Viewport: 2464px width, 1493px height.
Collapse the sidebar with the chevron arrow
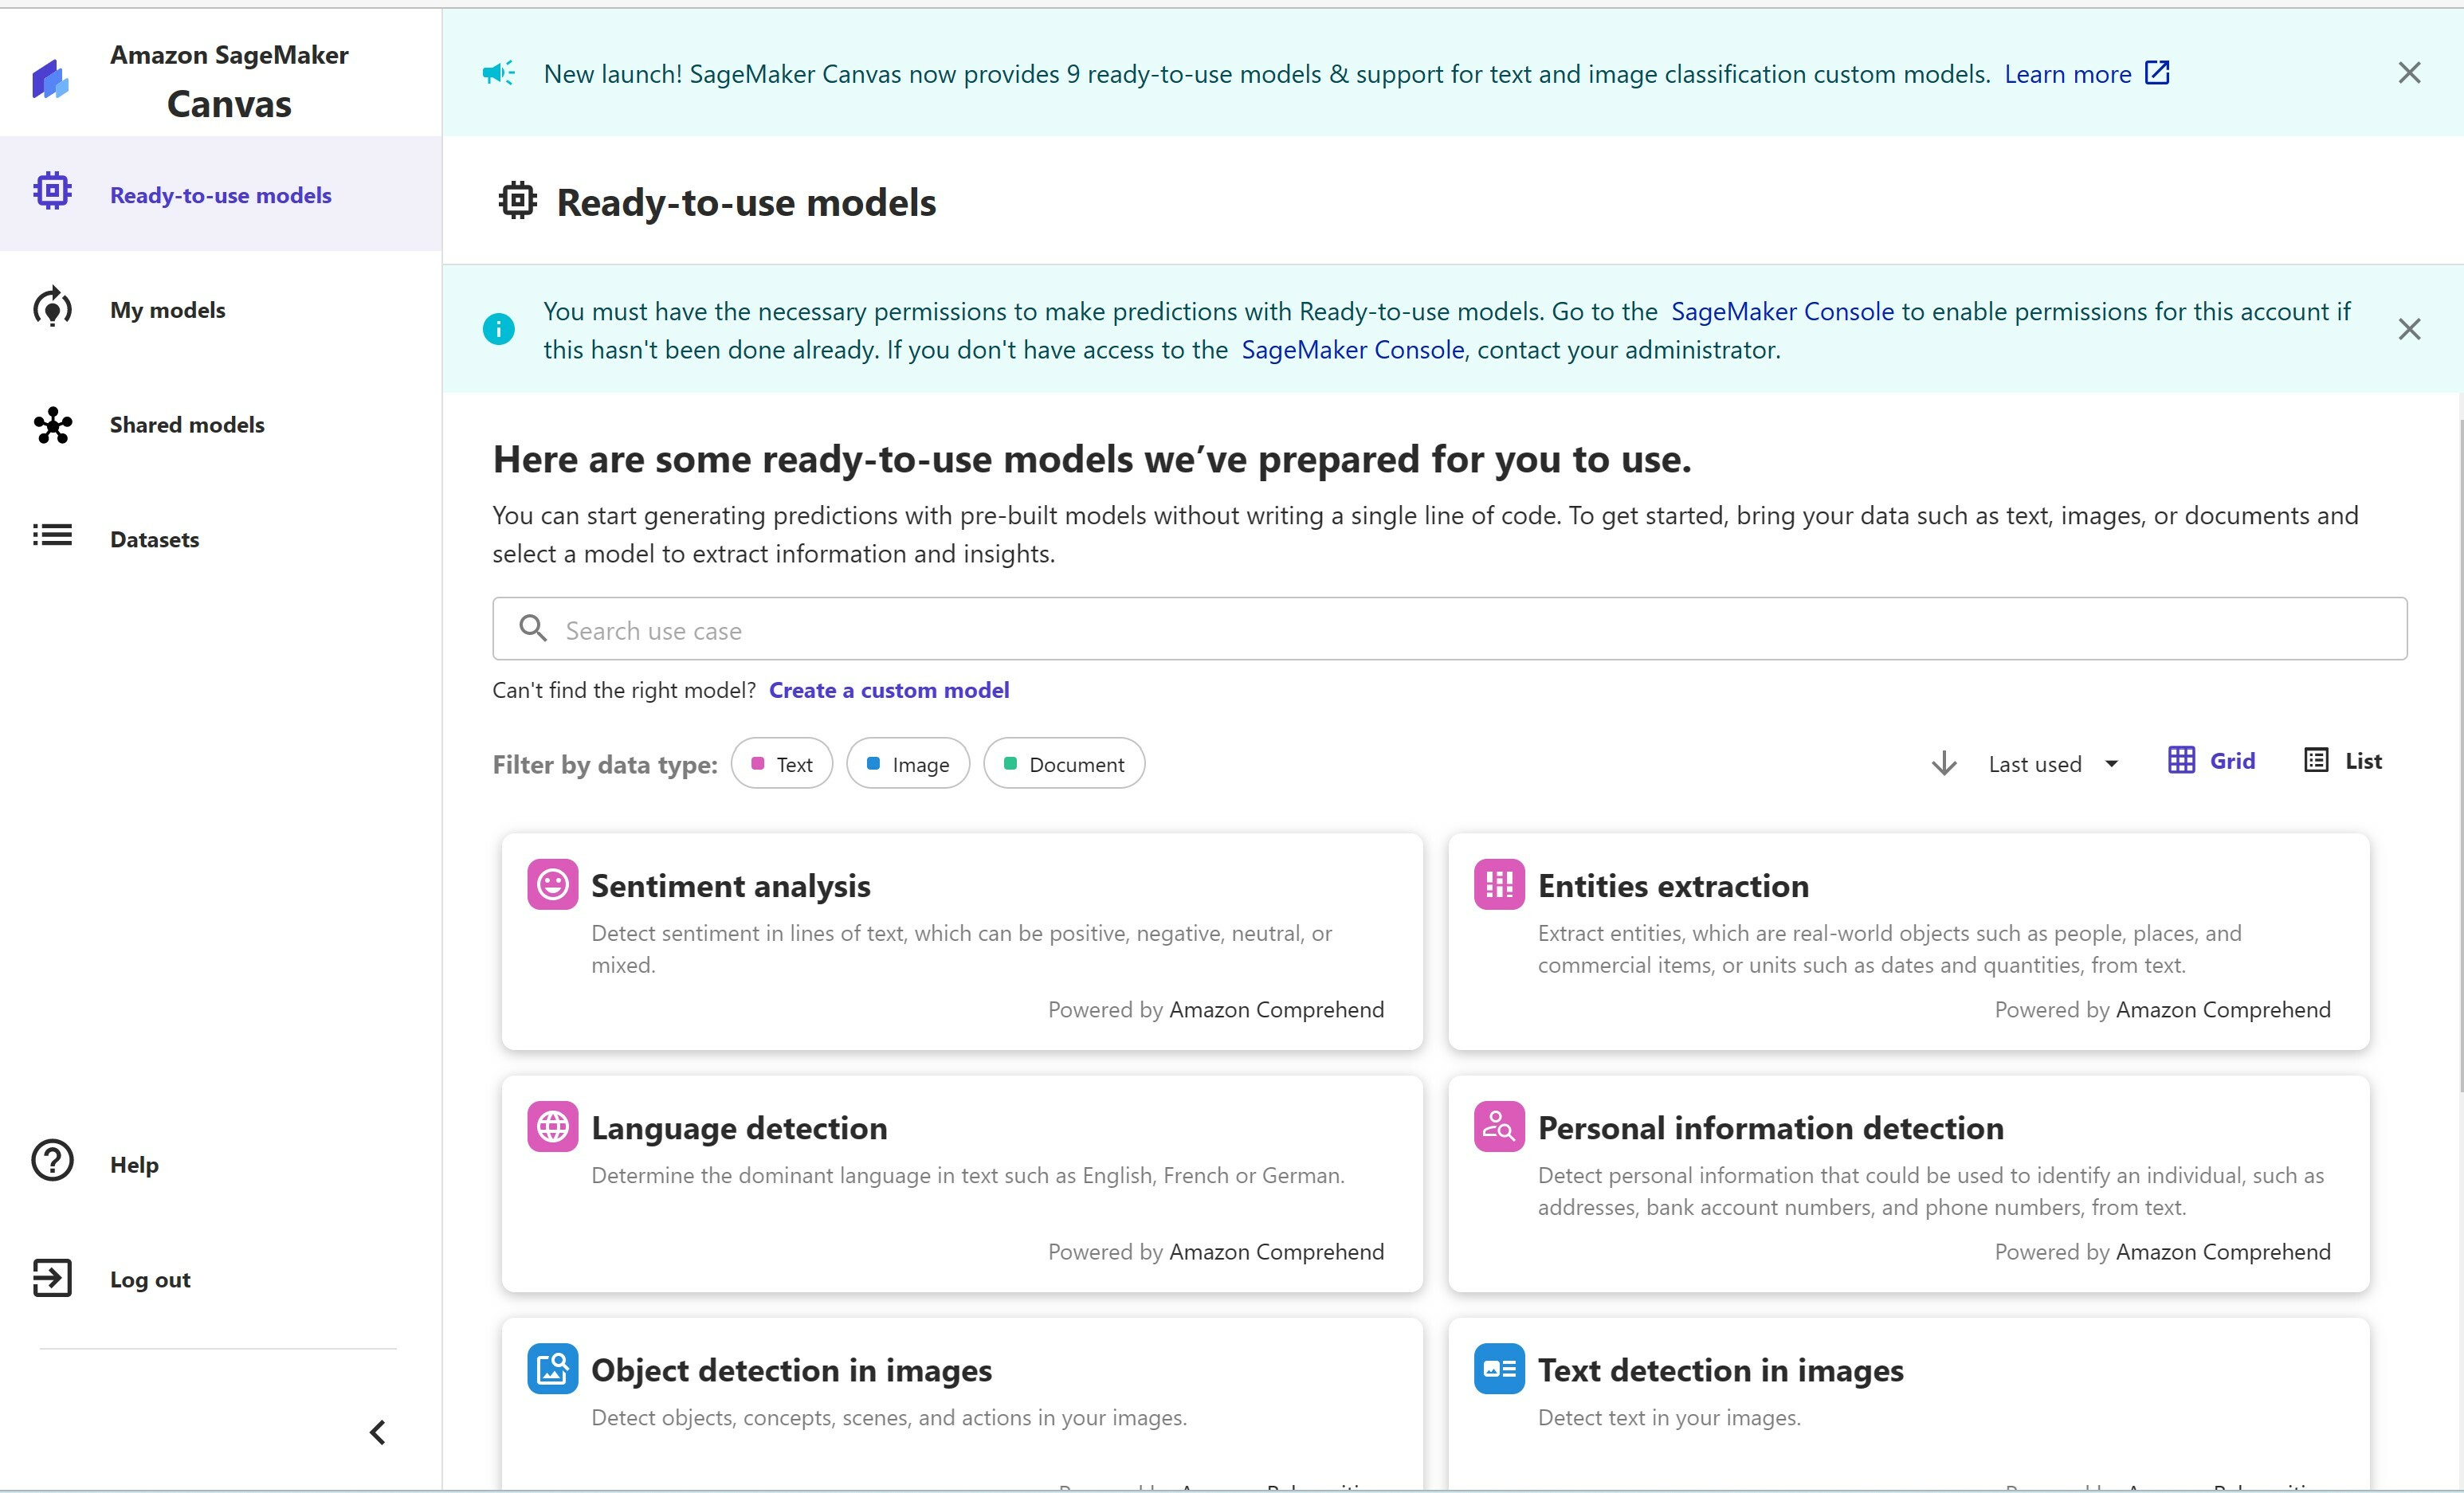coord(378,1432)
